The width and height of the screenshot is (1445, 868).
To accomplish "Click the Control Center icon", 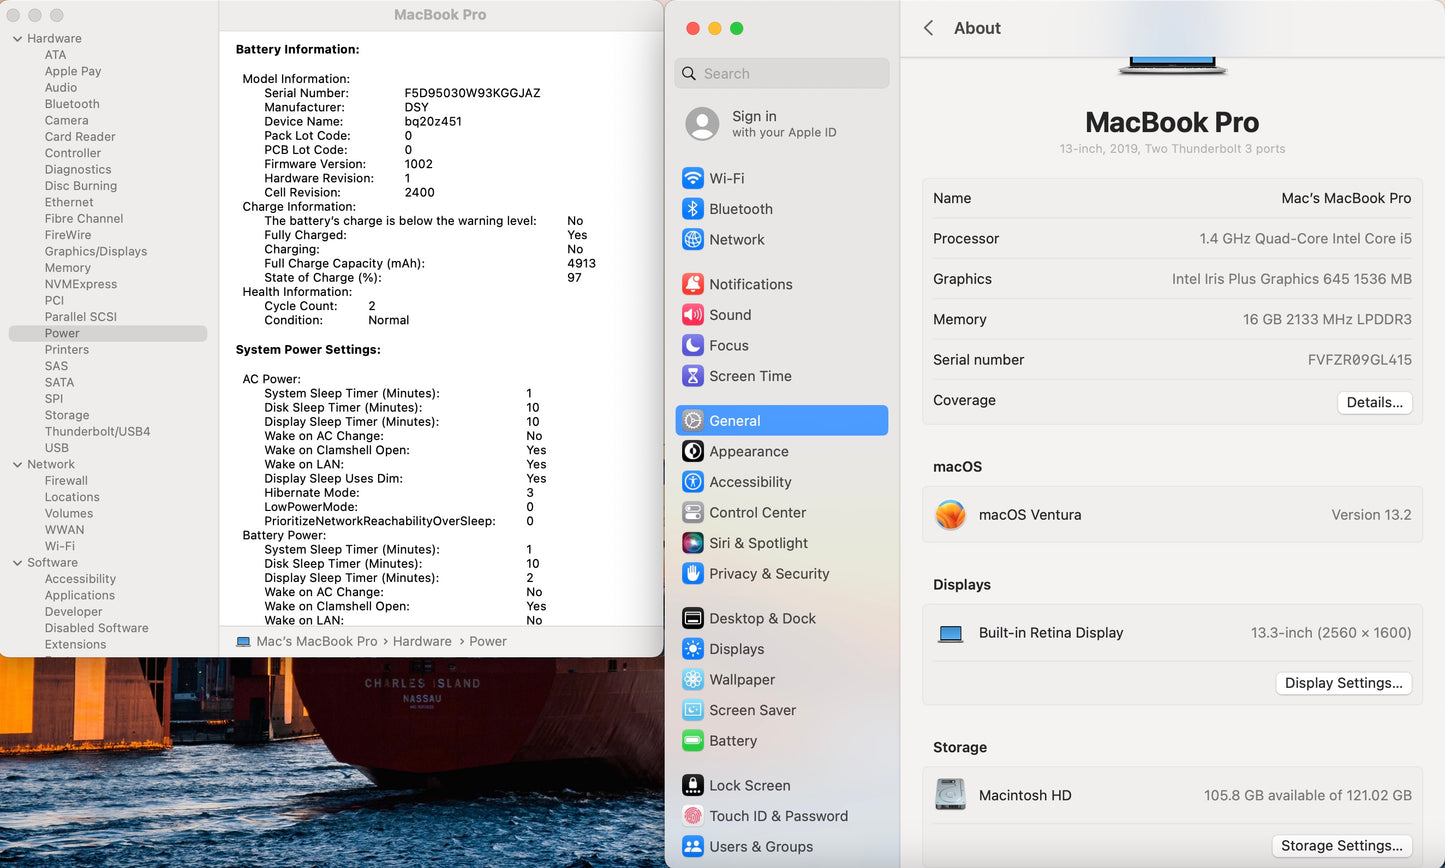I will pos(693,512).
